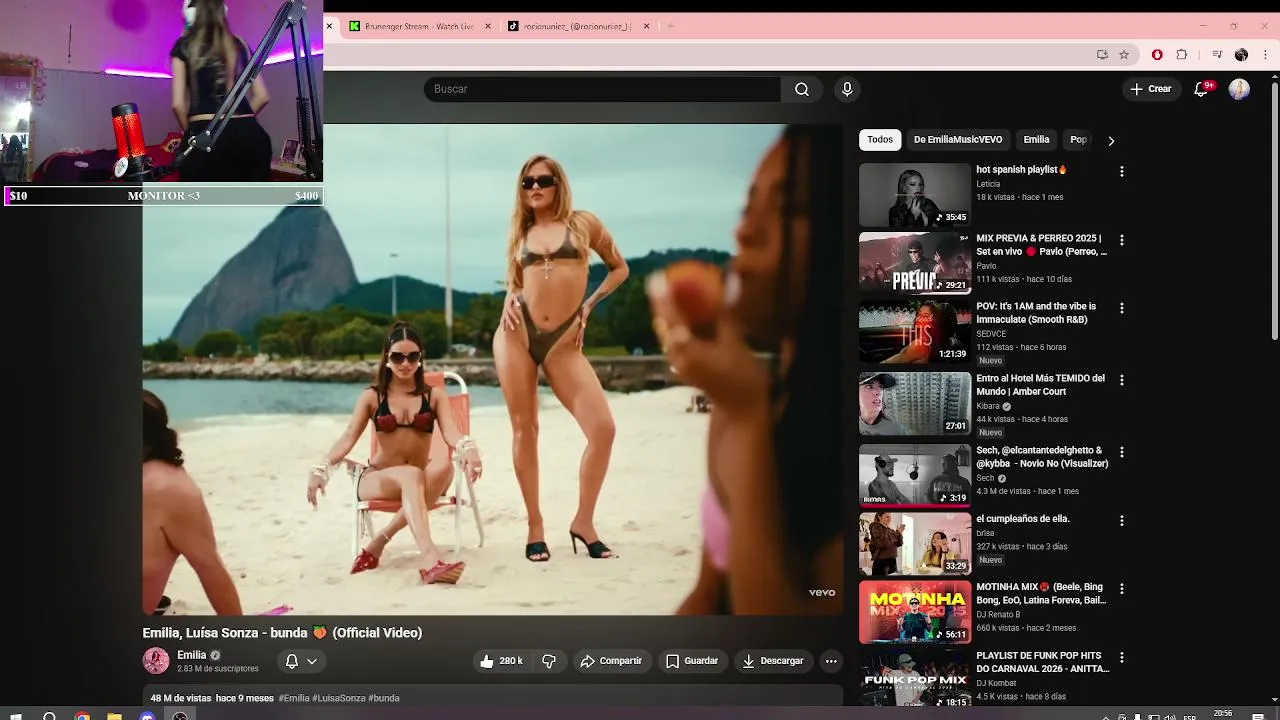The width and height of the screenshot is (1280, 720).
Task: Click the Crear button
Action: [x=1151, y=89]
